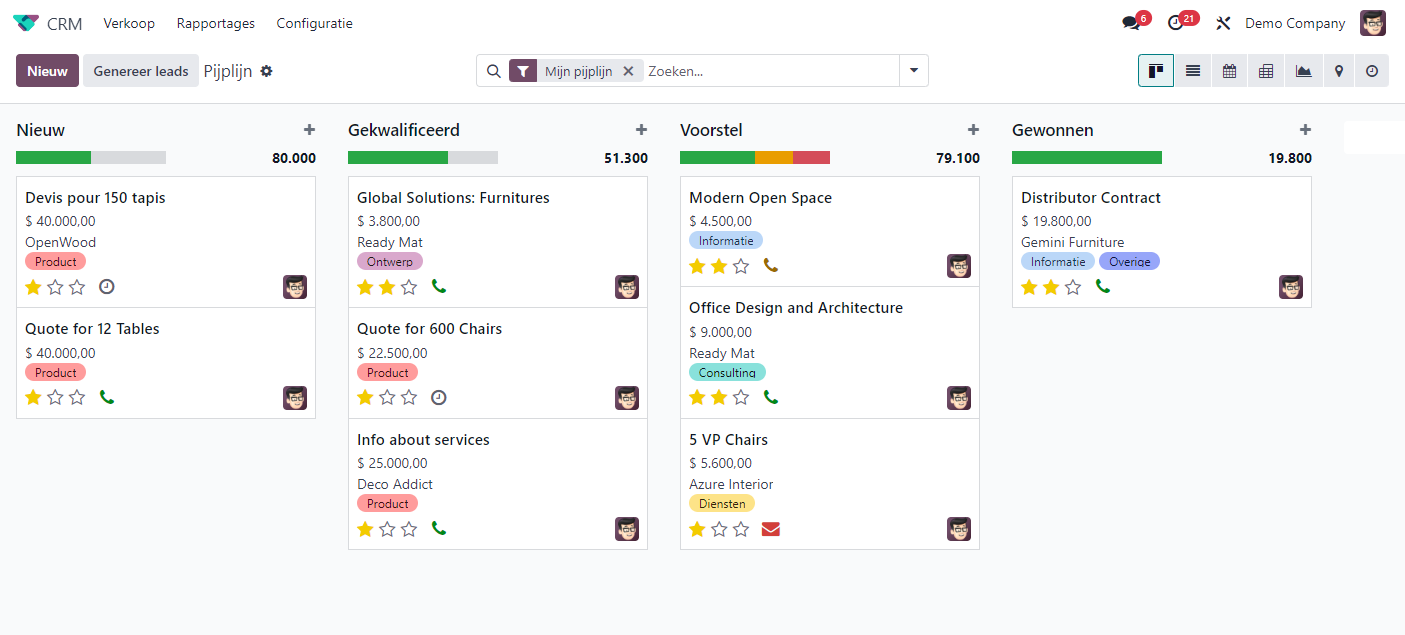Switch to the pivot table view
Screen dimensions: 1405x635
pos(1266,71)
